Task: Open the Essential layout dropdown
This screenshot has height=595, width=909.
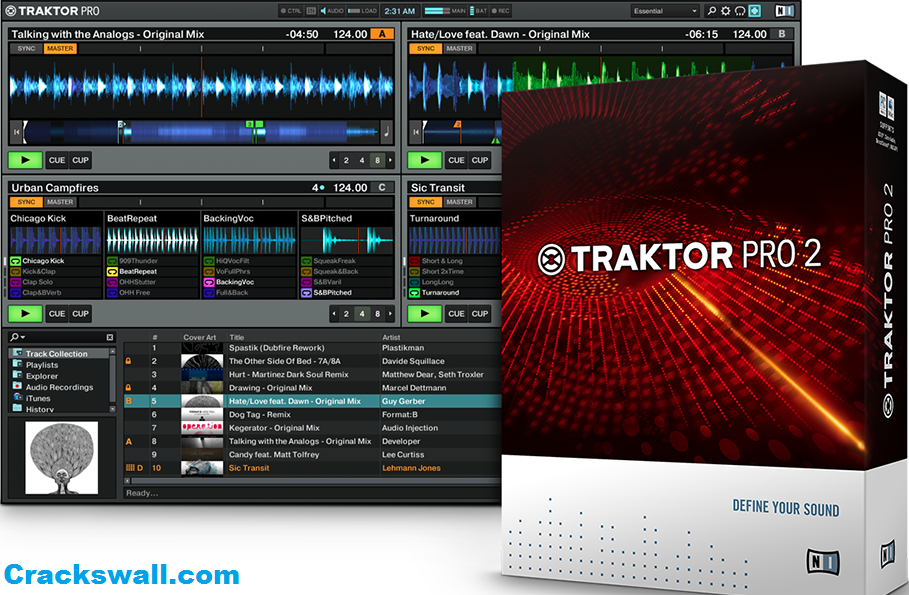Action: pyautogui.click(x=665, y=11)
